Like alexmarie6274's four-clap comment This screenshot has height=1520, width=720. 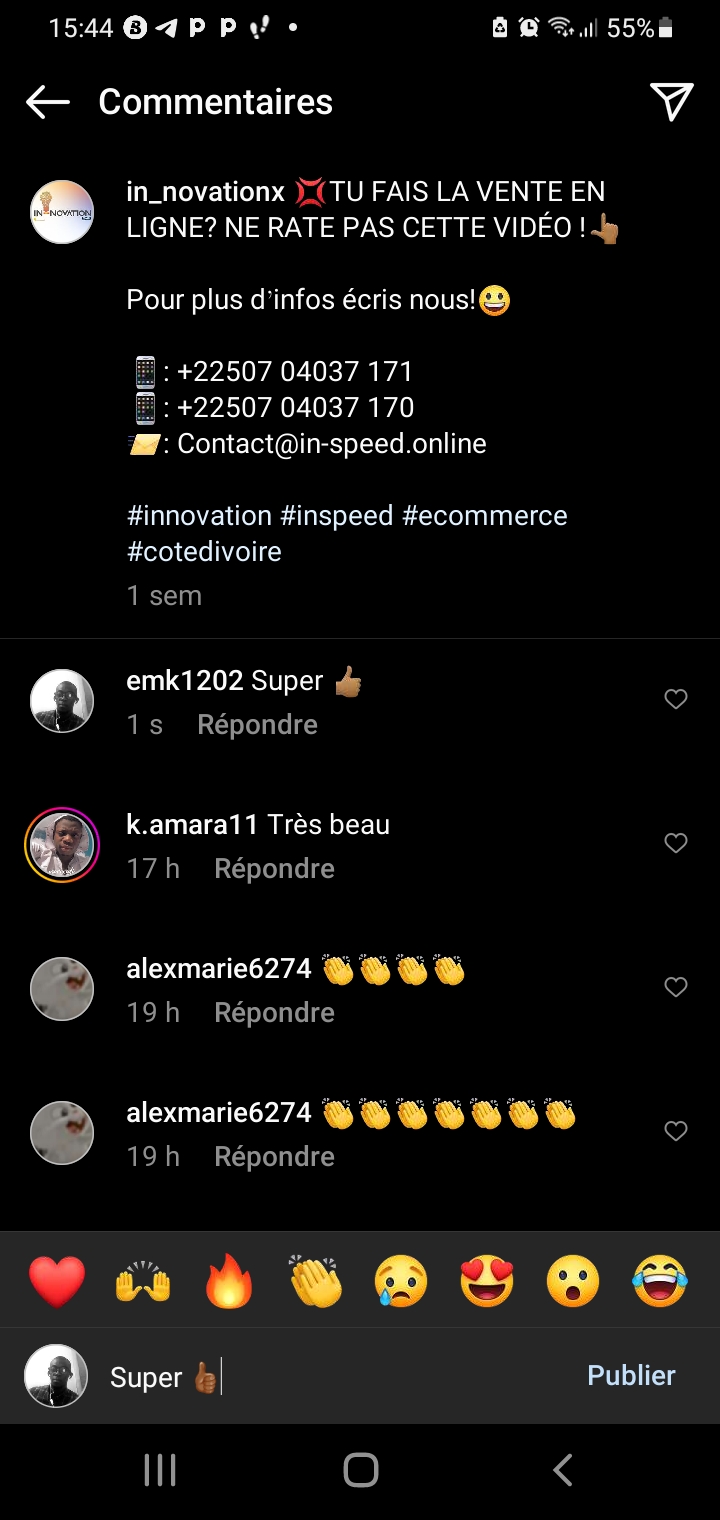[676, 987]
